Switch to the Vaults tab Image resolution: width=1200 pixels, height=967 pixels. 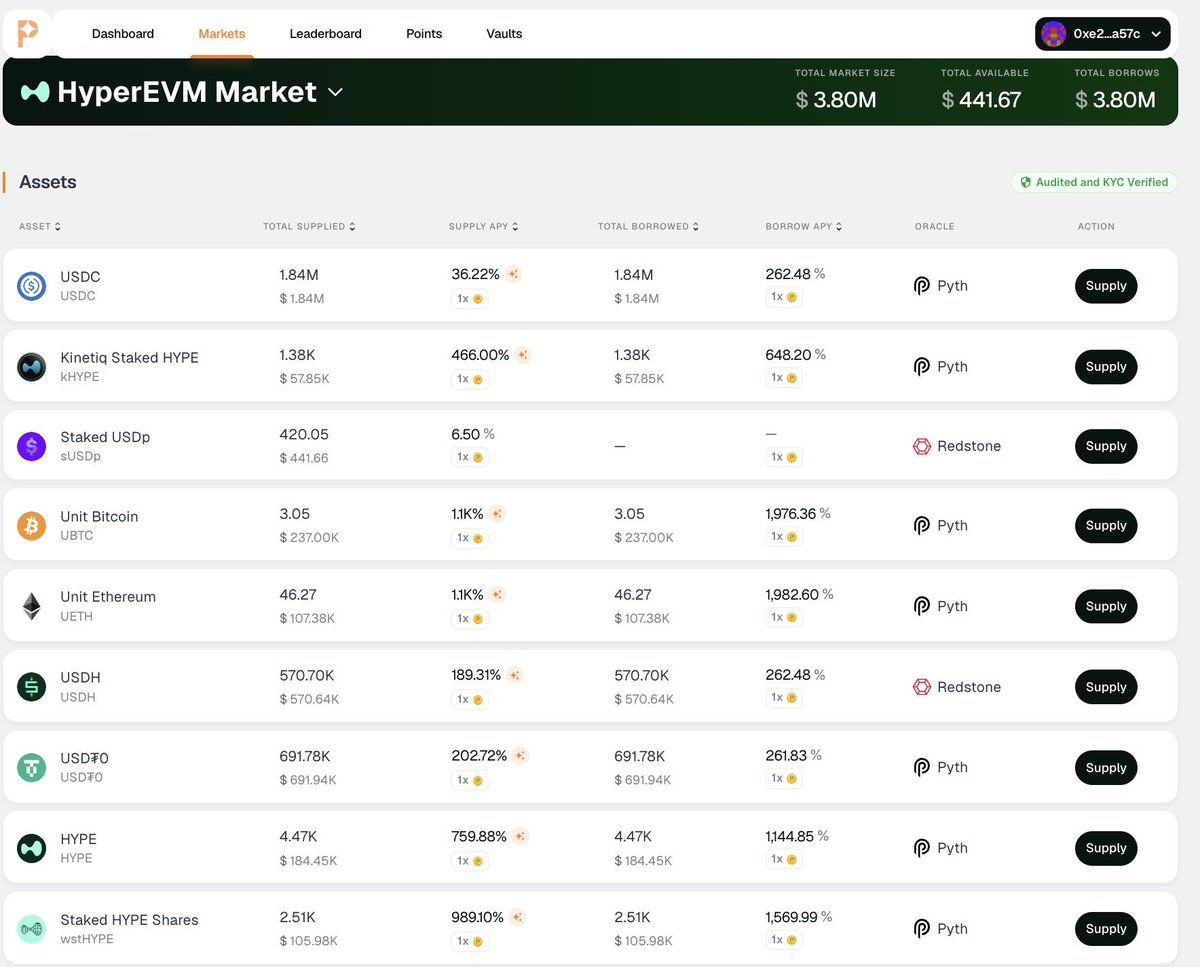click(x=504, y=33)
